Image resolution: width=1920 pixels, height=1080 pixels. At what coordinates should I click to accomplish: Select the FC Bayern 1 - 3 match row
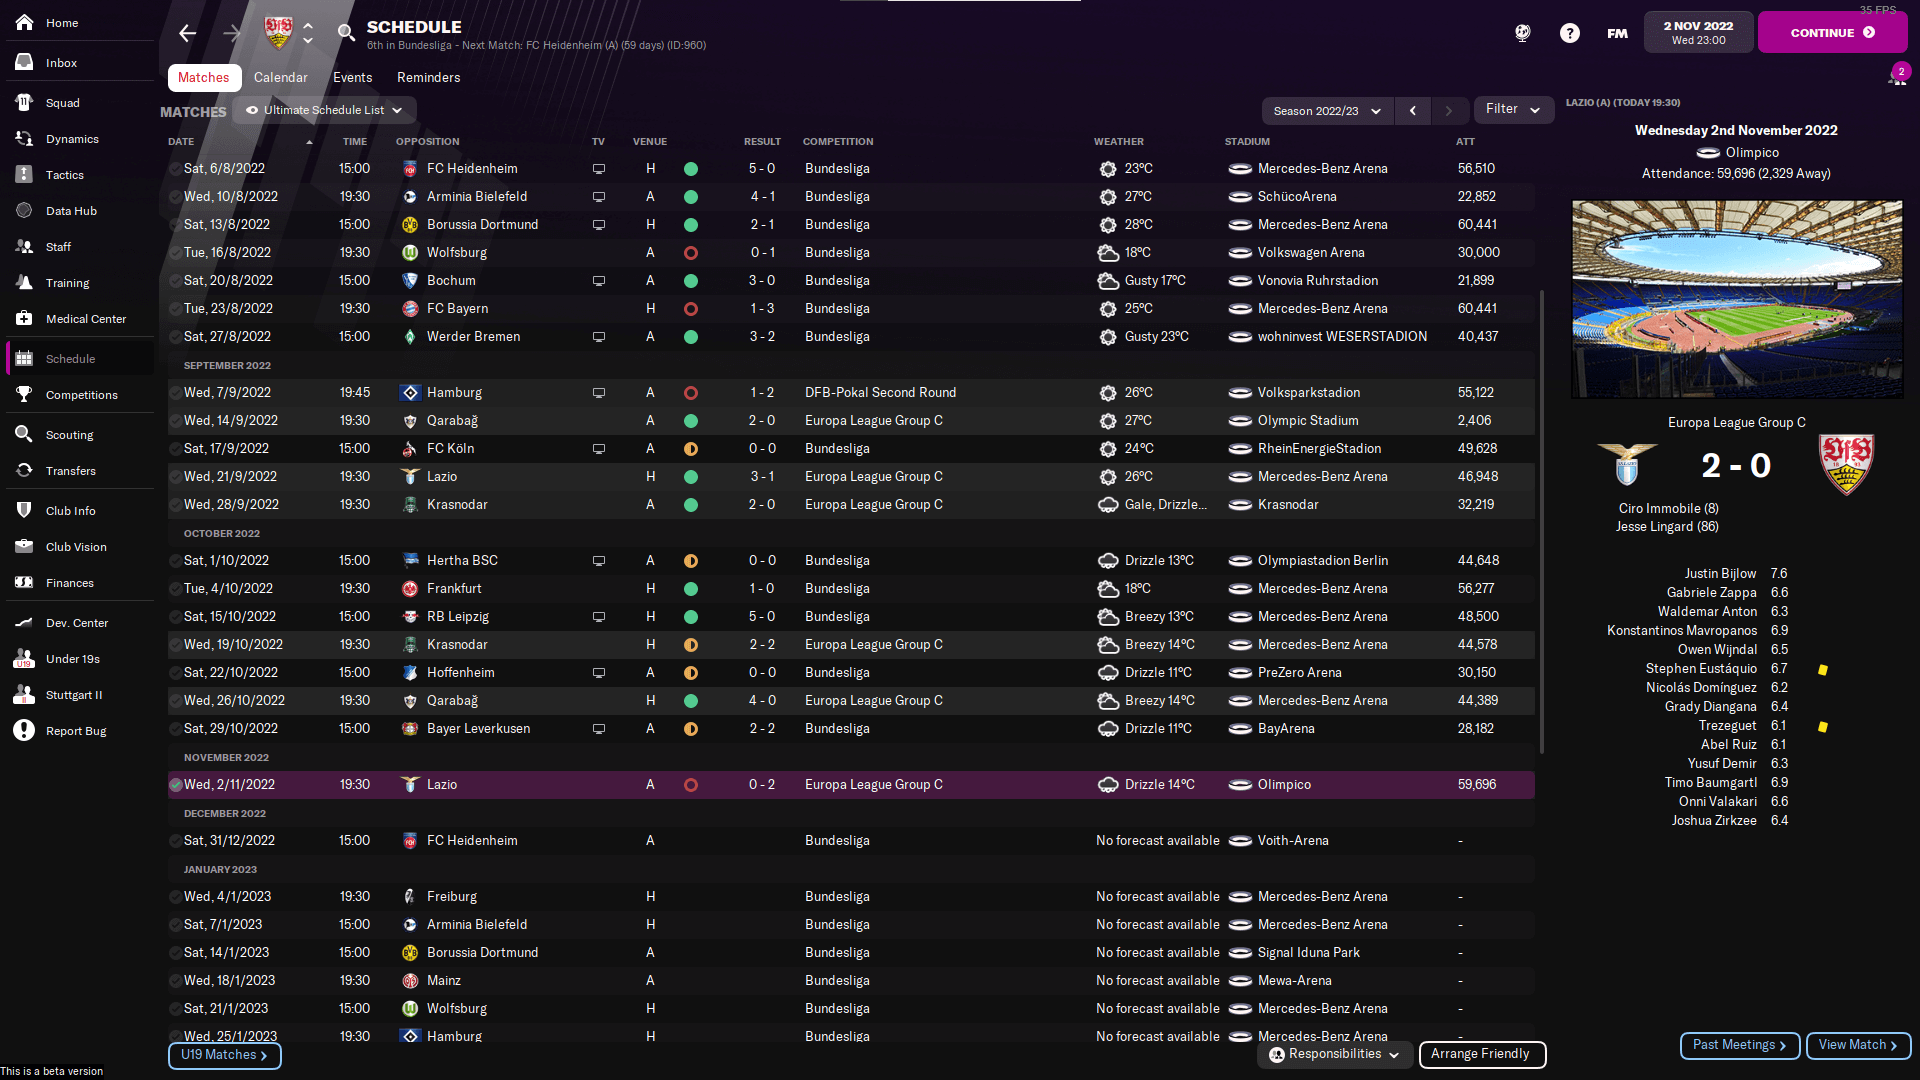(851, 309)
